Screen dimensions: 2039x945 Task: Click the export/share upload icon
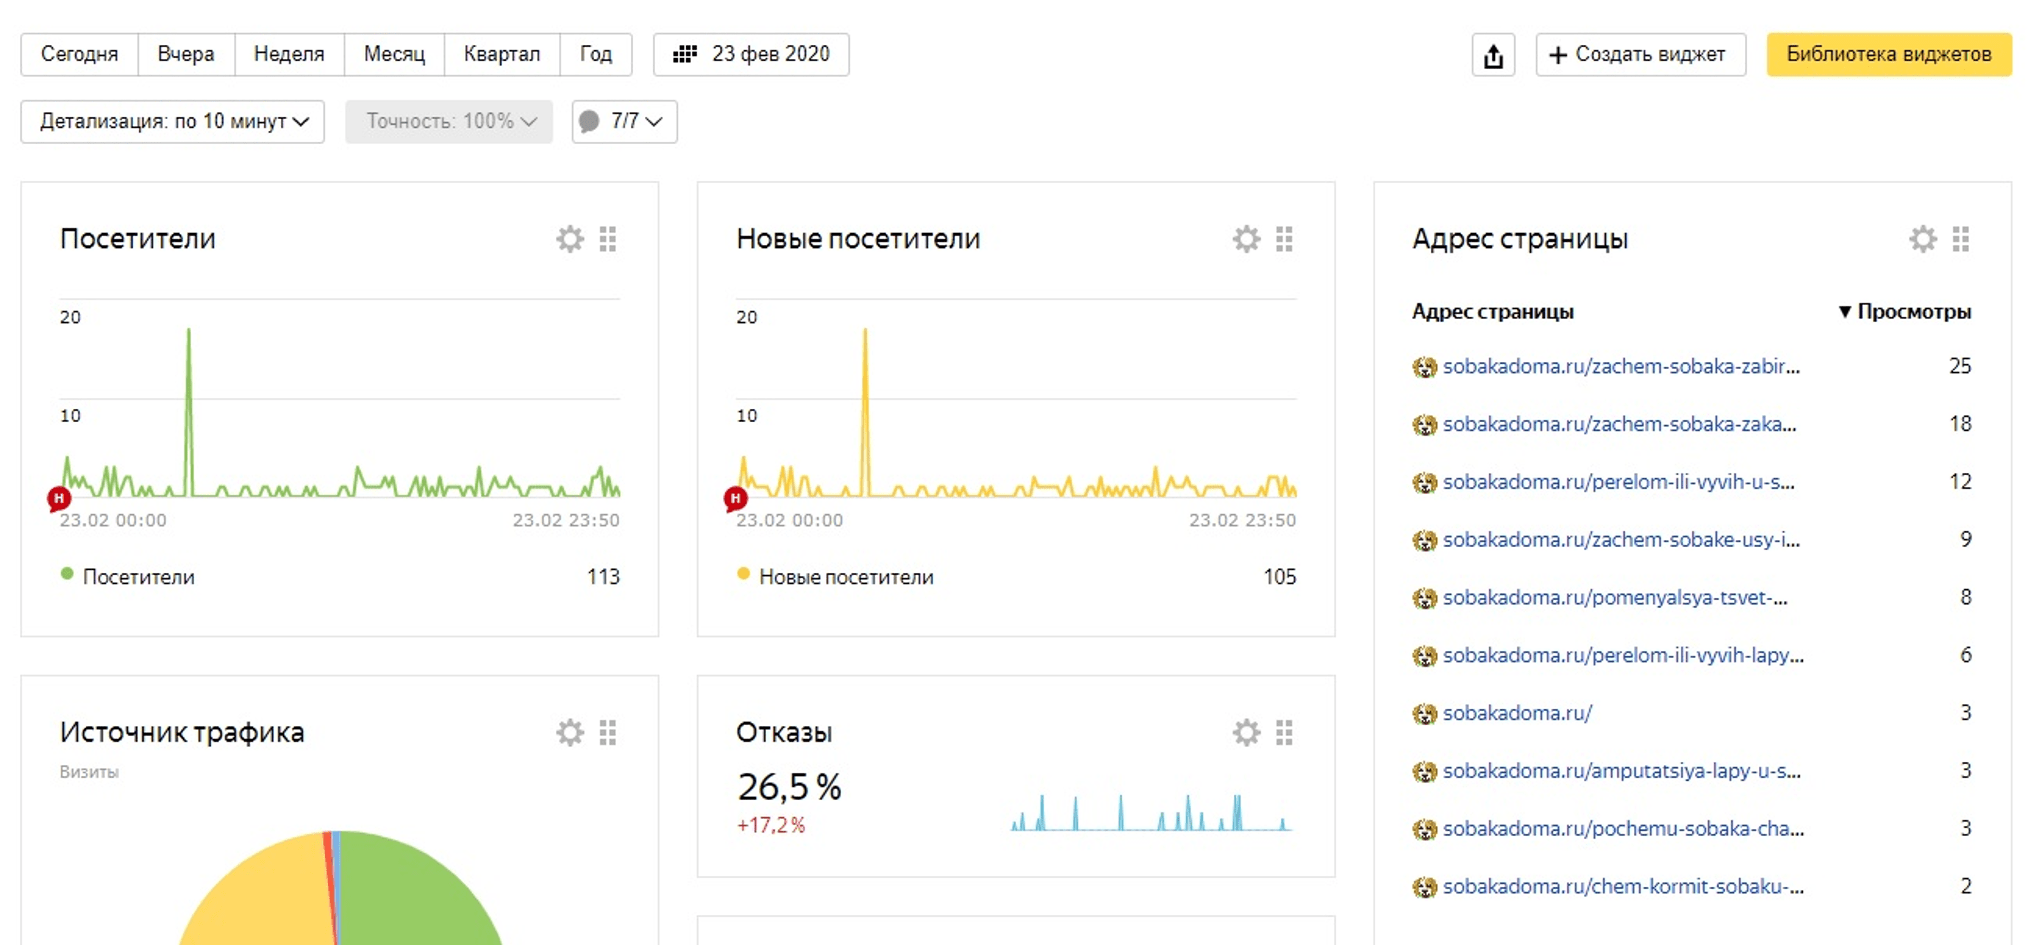tap(1493, 55)
